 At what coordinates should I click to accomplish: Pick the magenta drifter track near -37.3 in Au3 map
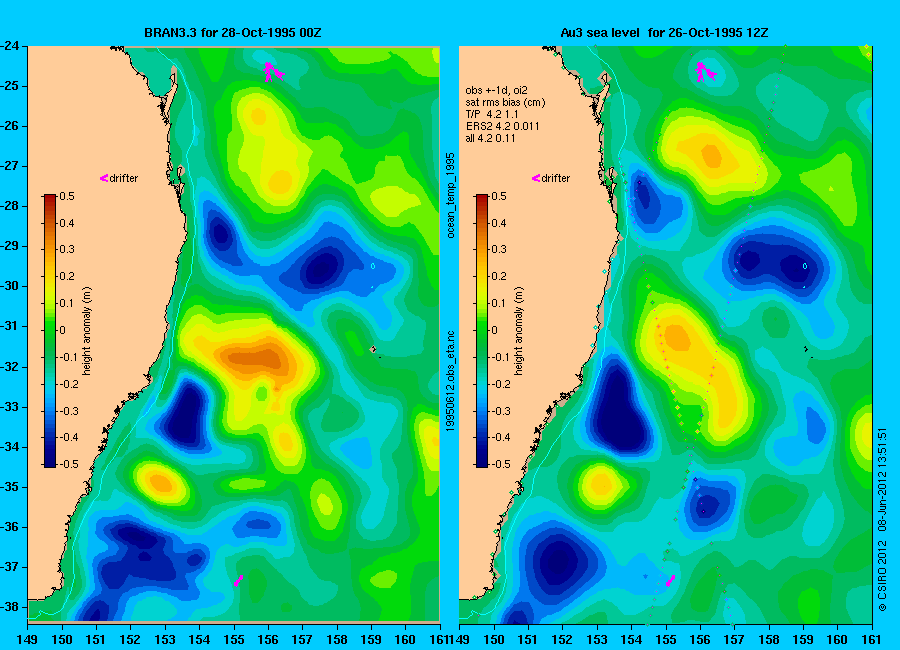point(670,581)
